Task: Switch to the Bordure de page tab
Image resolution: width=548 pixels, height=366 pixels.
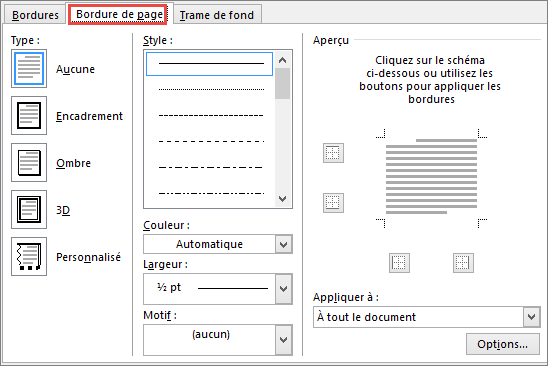Action: click(x=119, y=14)
